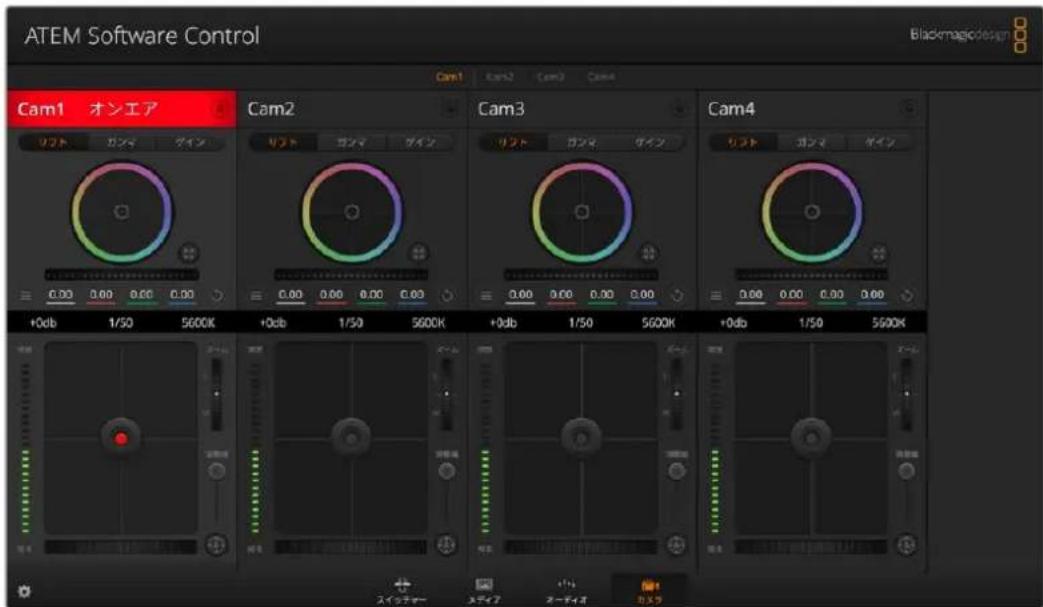Viewport: 1043px width, 607px height.
Task: Reset Cam1 color values with circular arrow
Action: click(x=218, y=296)
